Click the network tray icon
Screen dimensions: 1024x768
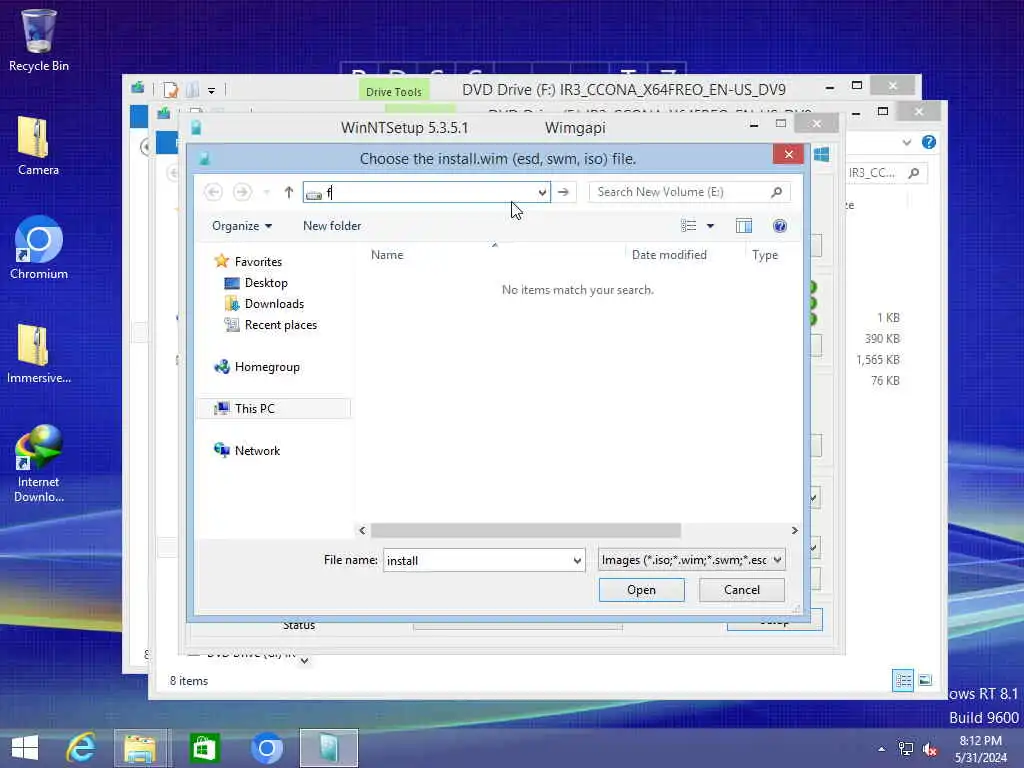pyautogui.click(x=906, y=749)
